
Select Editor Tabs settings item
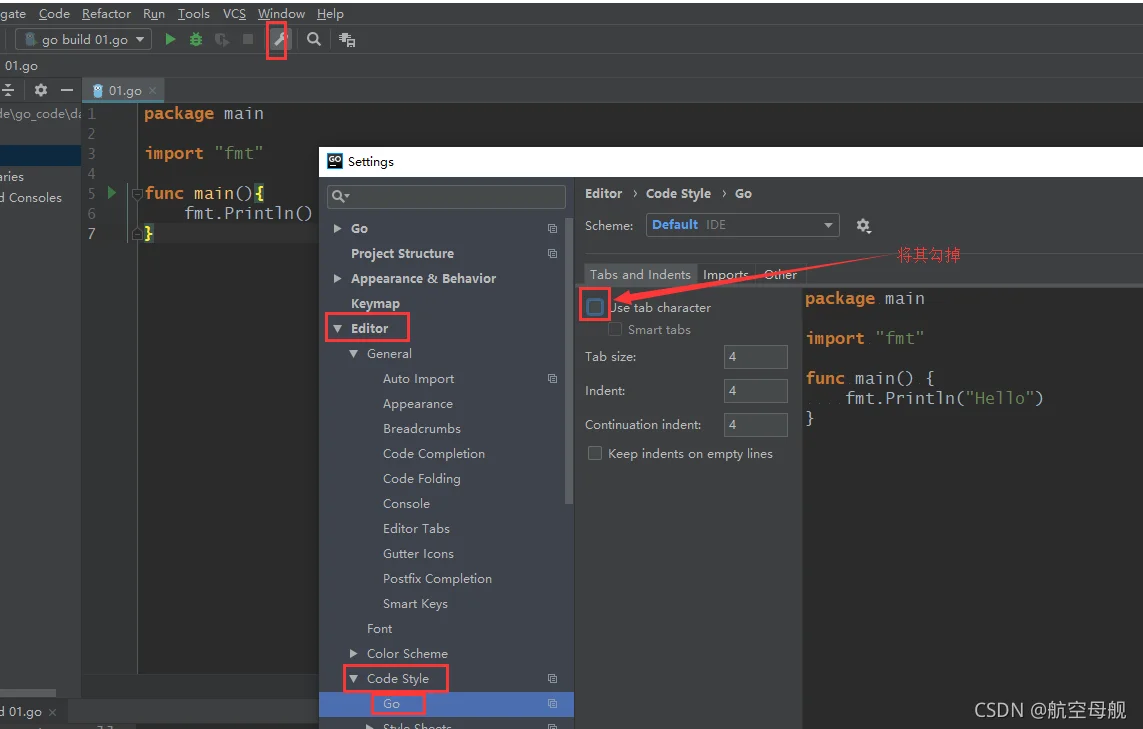(416, 529)
